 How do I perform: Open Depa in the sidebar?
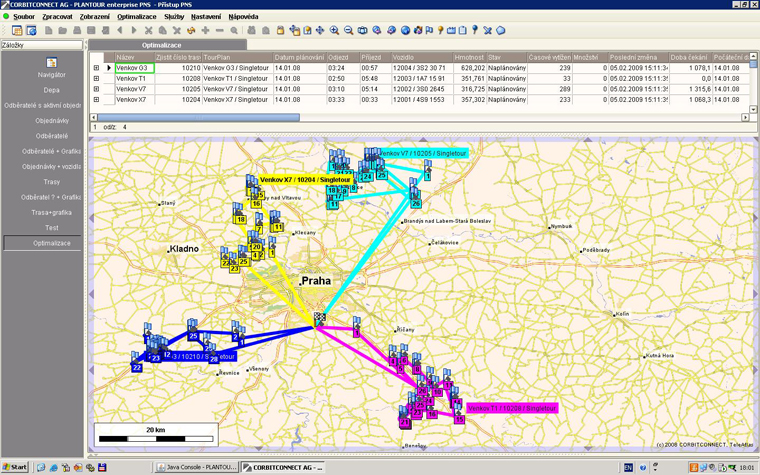click(x=51, y=90)
